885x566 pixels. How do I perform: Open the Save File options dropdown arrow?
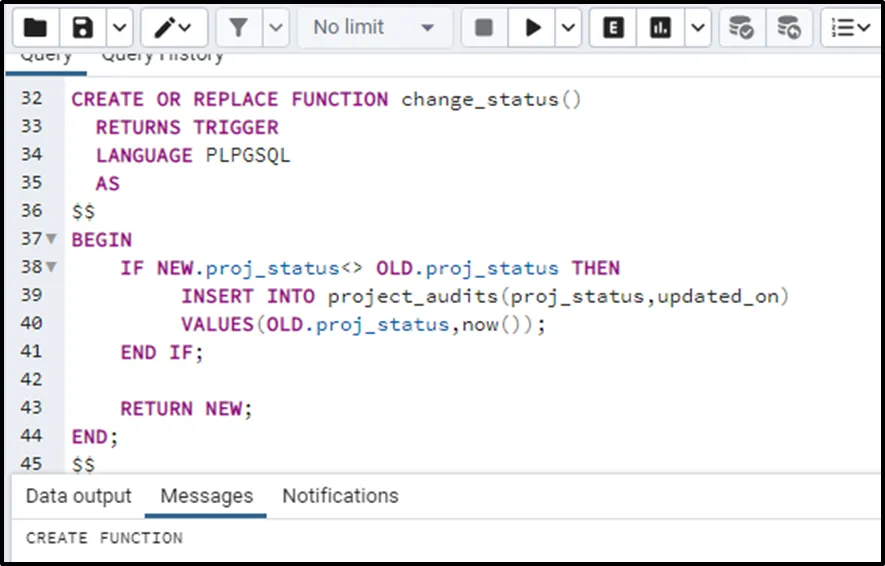[x=119, y=28]
